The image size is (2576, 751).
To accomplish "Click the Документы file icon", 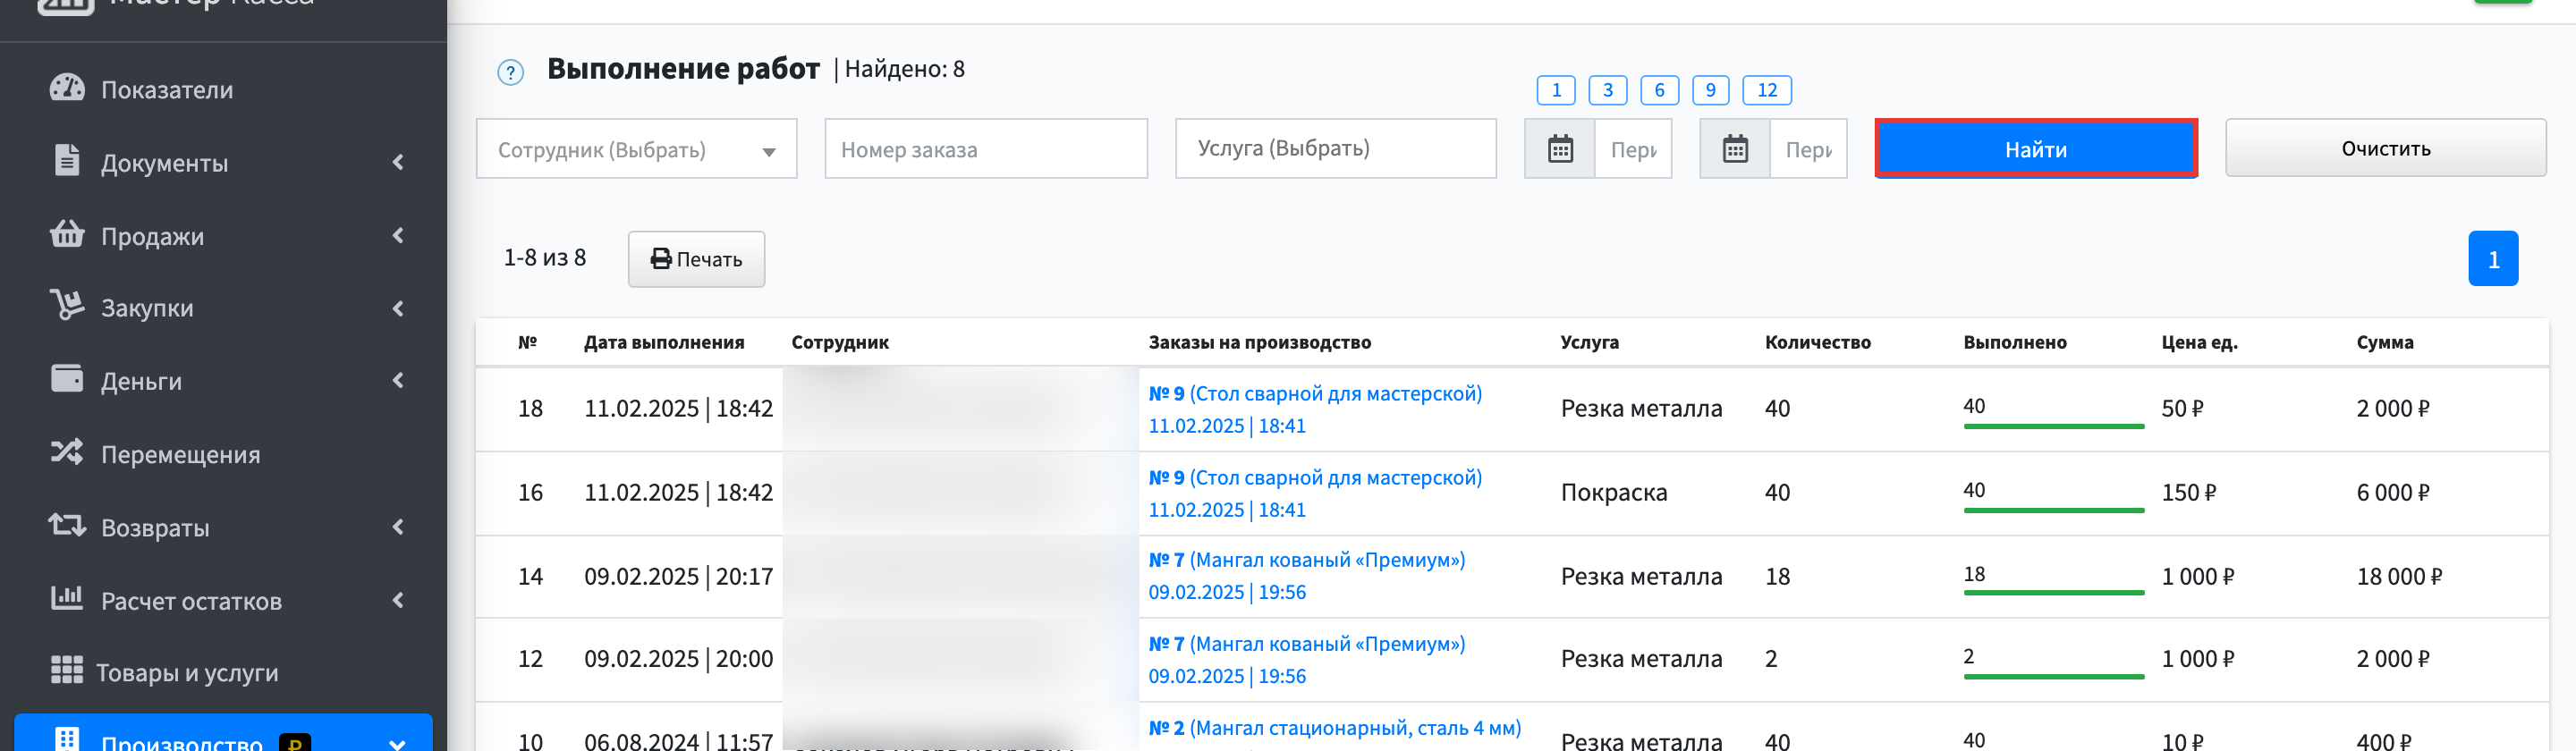I will point(67,161).
